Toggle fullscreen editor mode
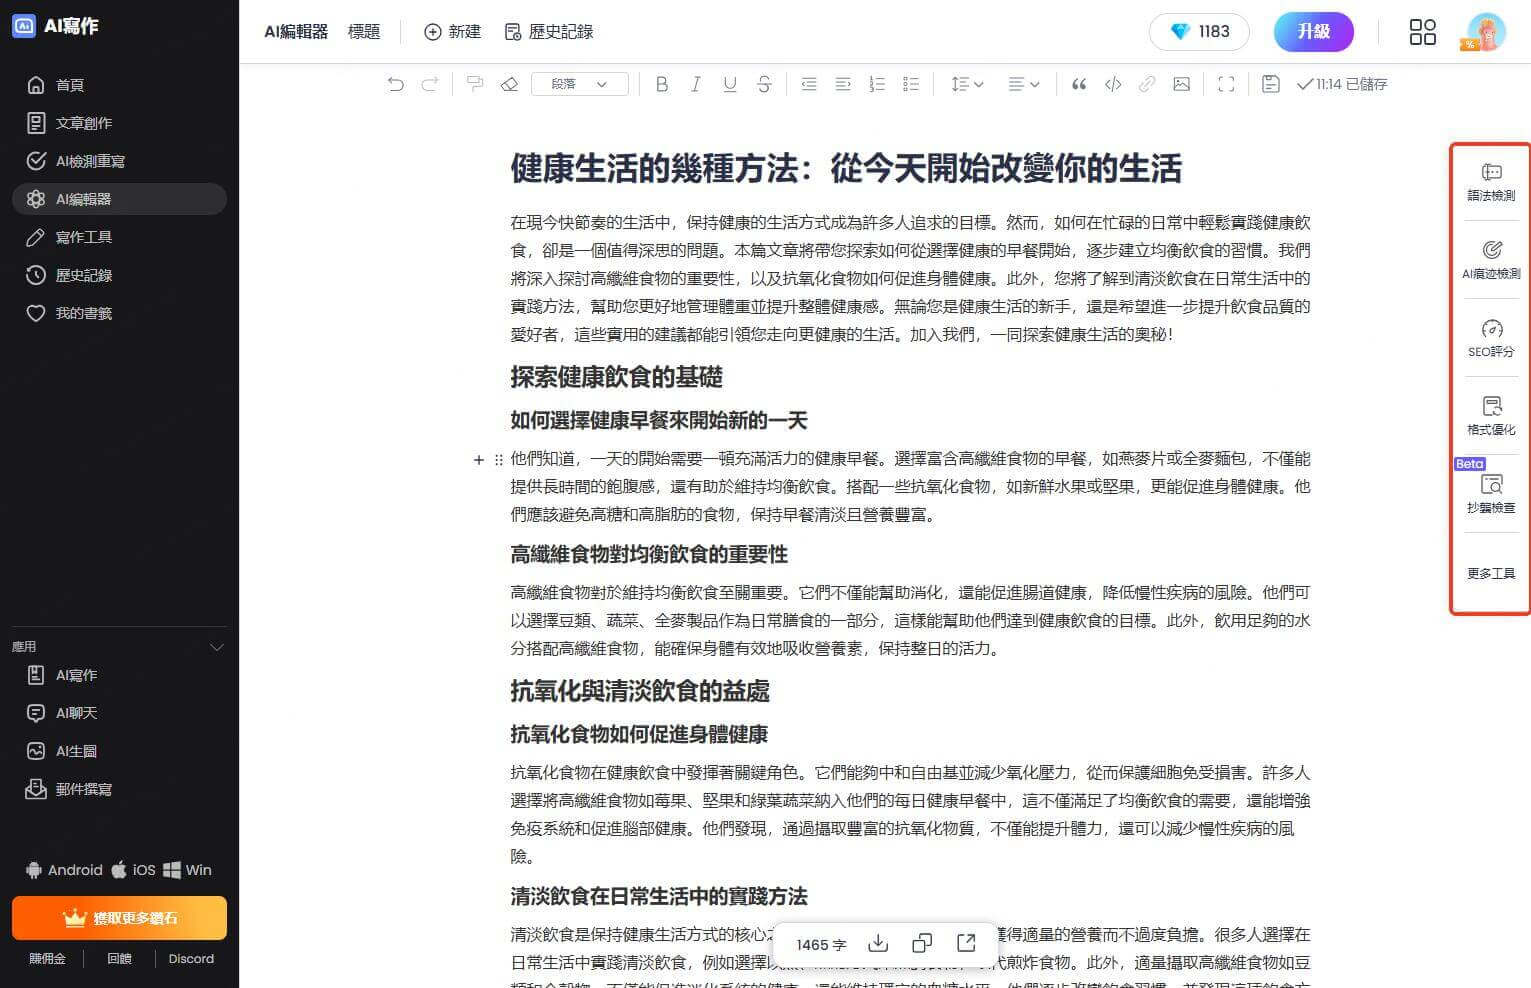1531x988 pixels. (1226, 84)
